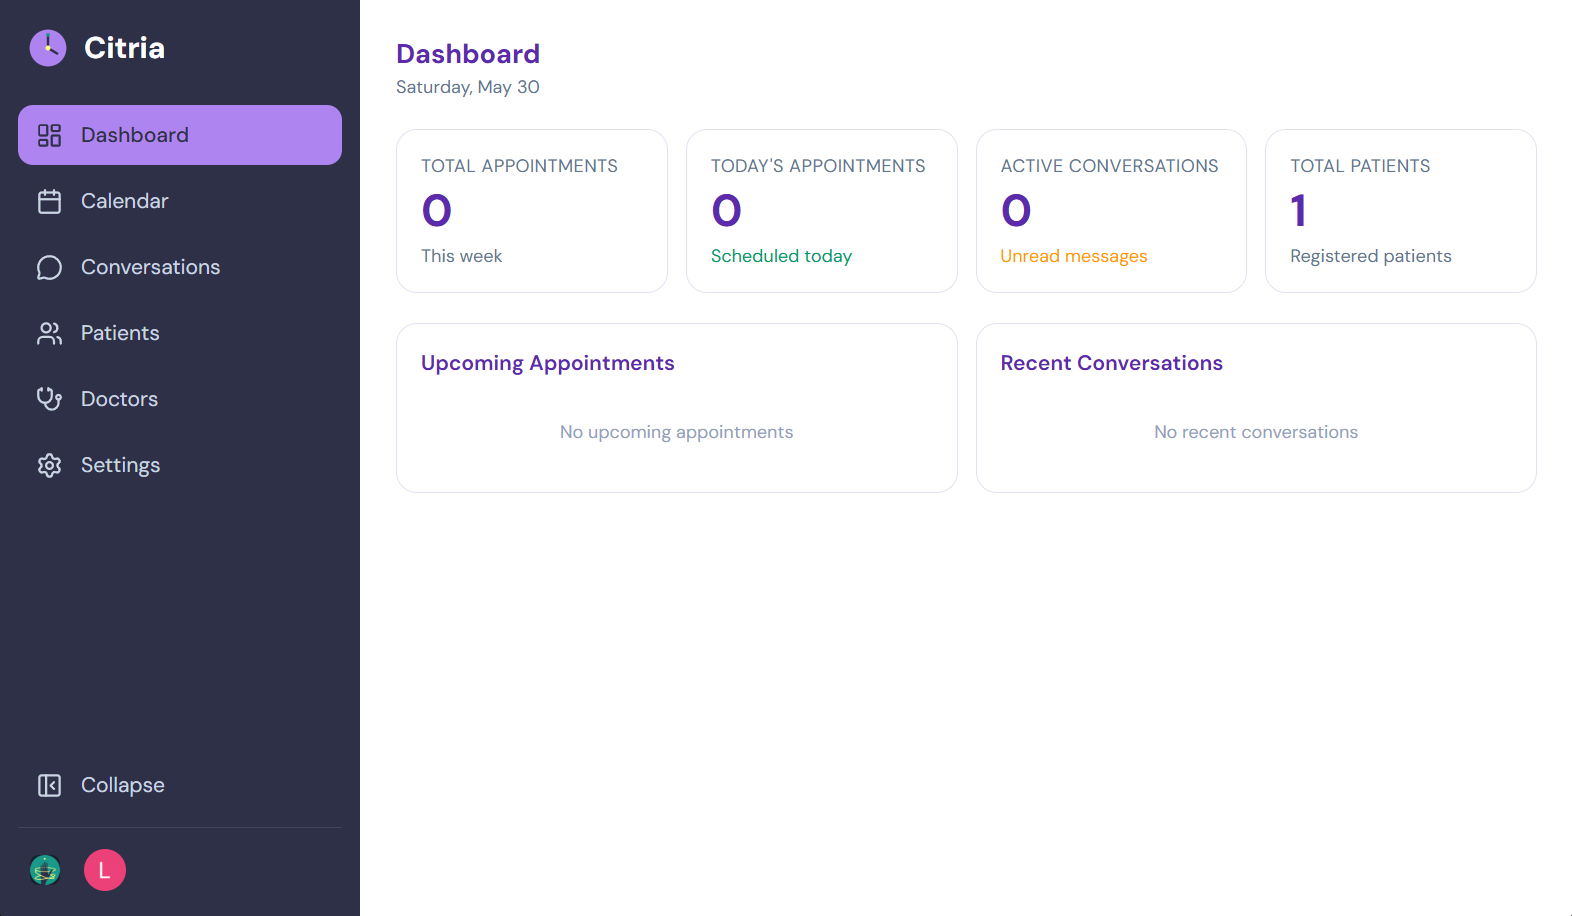Click the 'Scheduled today' green text

[x=781, y=256]
